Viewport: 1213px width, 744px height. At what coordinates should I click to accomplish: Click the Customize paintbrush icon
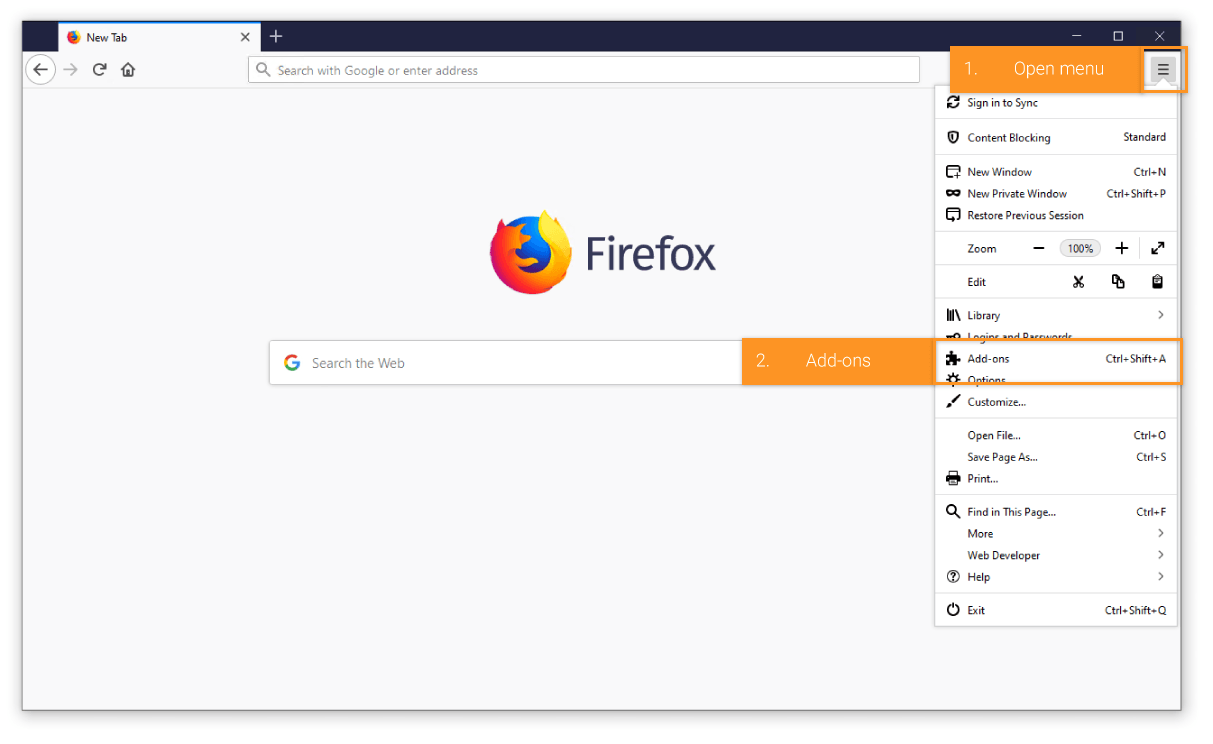pyautogui.click(x=953, y=402)
